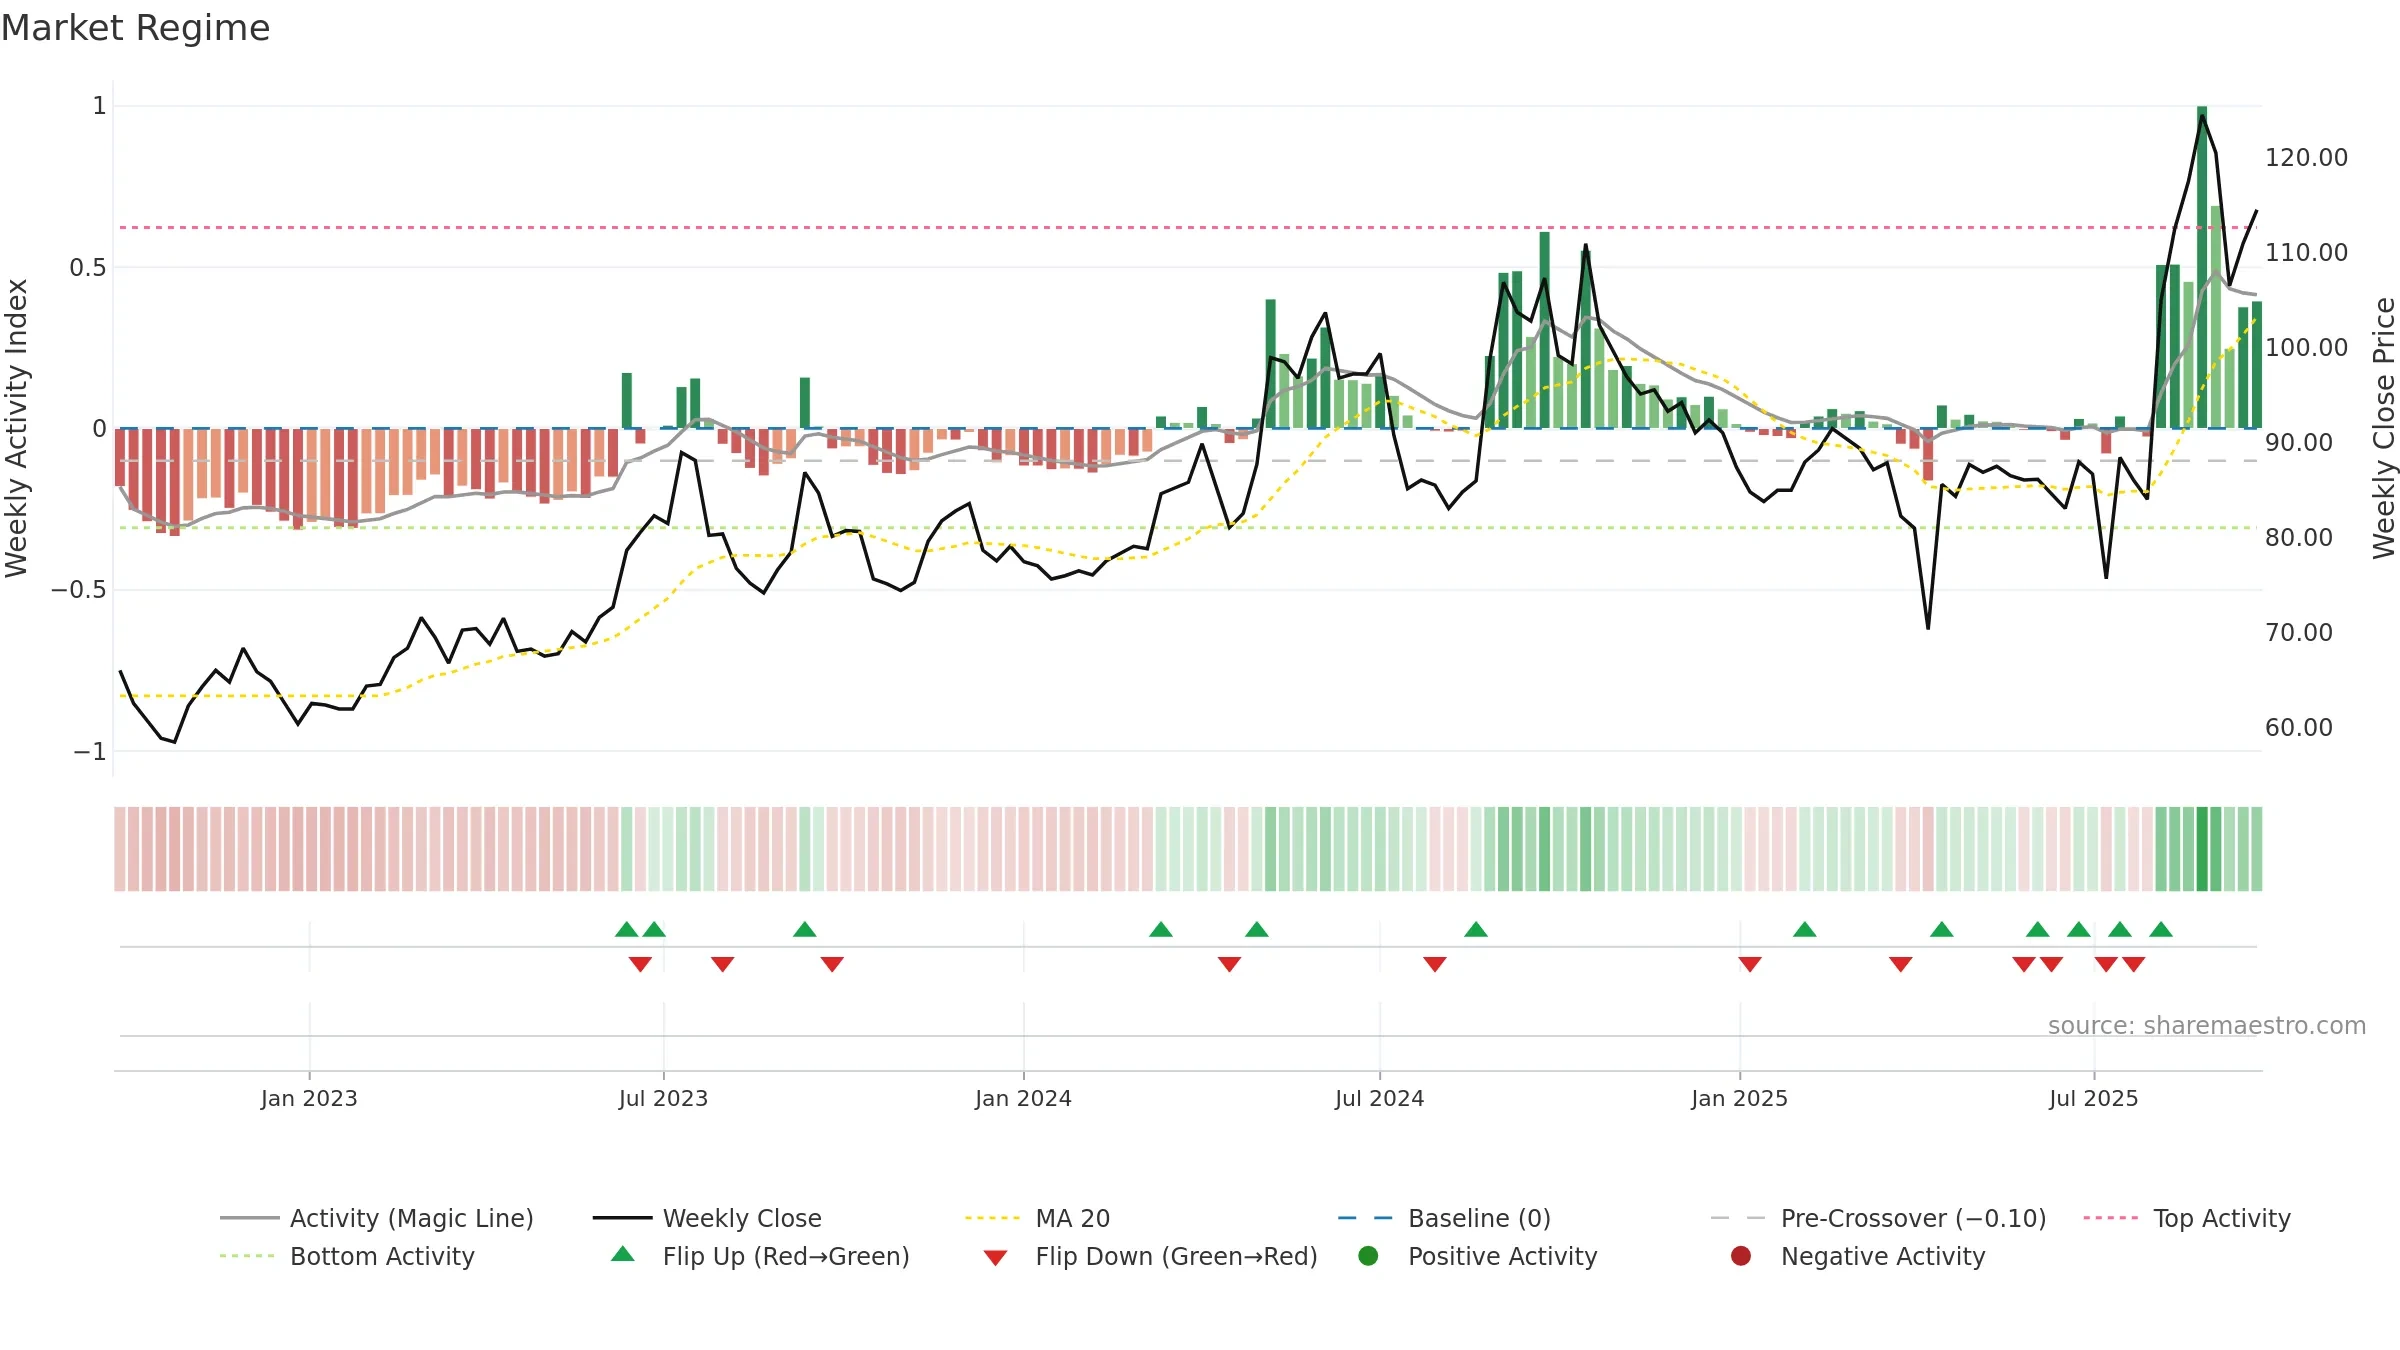Click the 120.00 price axis label
Image resolution: width=2400 pixels, height=1350 pixels.
point(2306,158)
